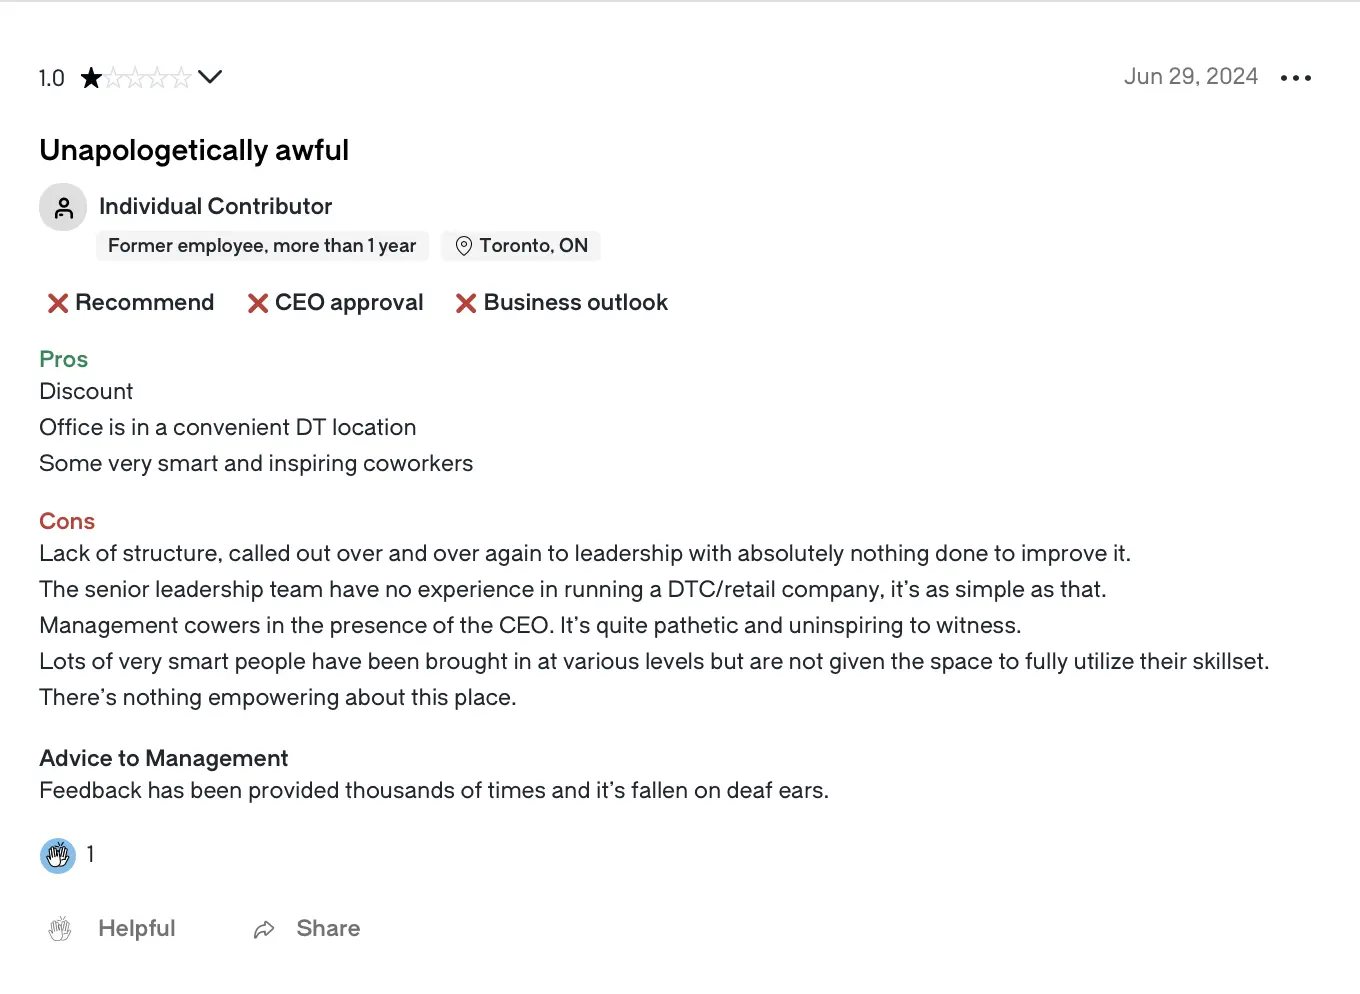Click the red X beside Business outlook

(466, 303)
